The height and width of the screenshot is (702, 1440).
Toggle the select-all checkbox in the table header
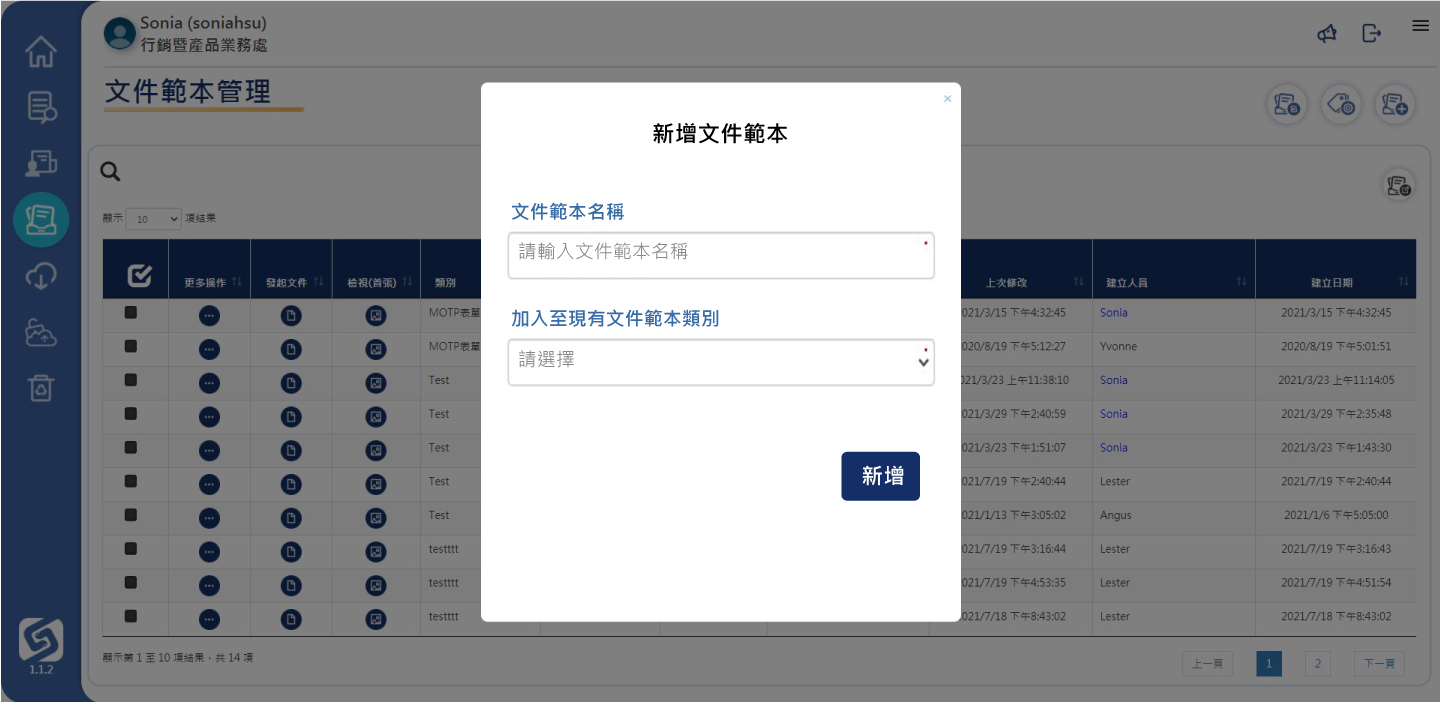pos(141,277)
